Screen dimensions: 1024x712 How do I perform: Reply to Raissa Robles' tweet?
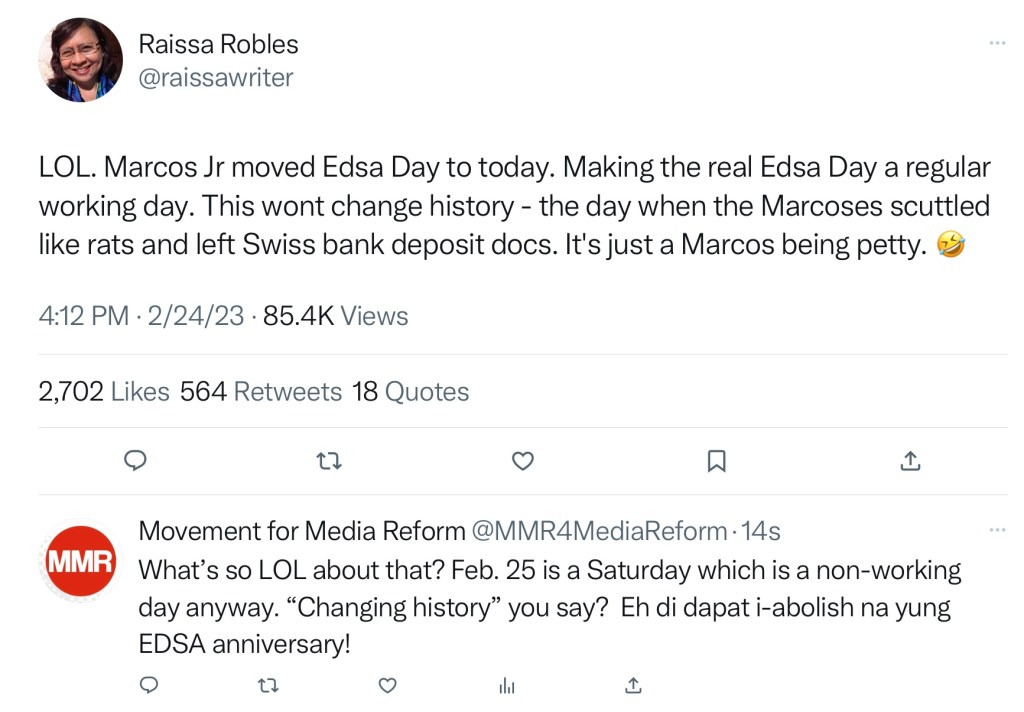click(x=135, y=460)
